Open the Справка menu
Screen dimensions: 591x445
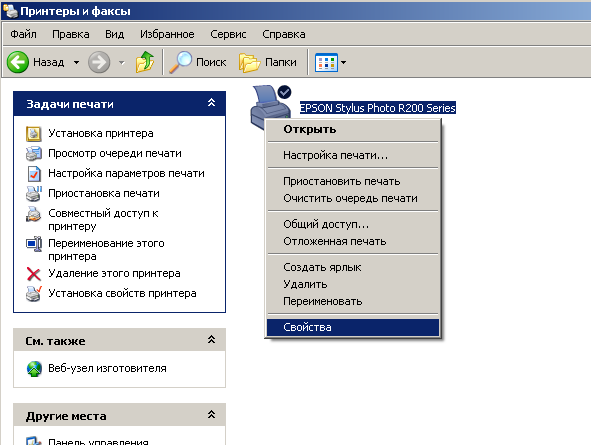tap(284, 34)
